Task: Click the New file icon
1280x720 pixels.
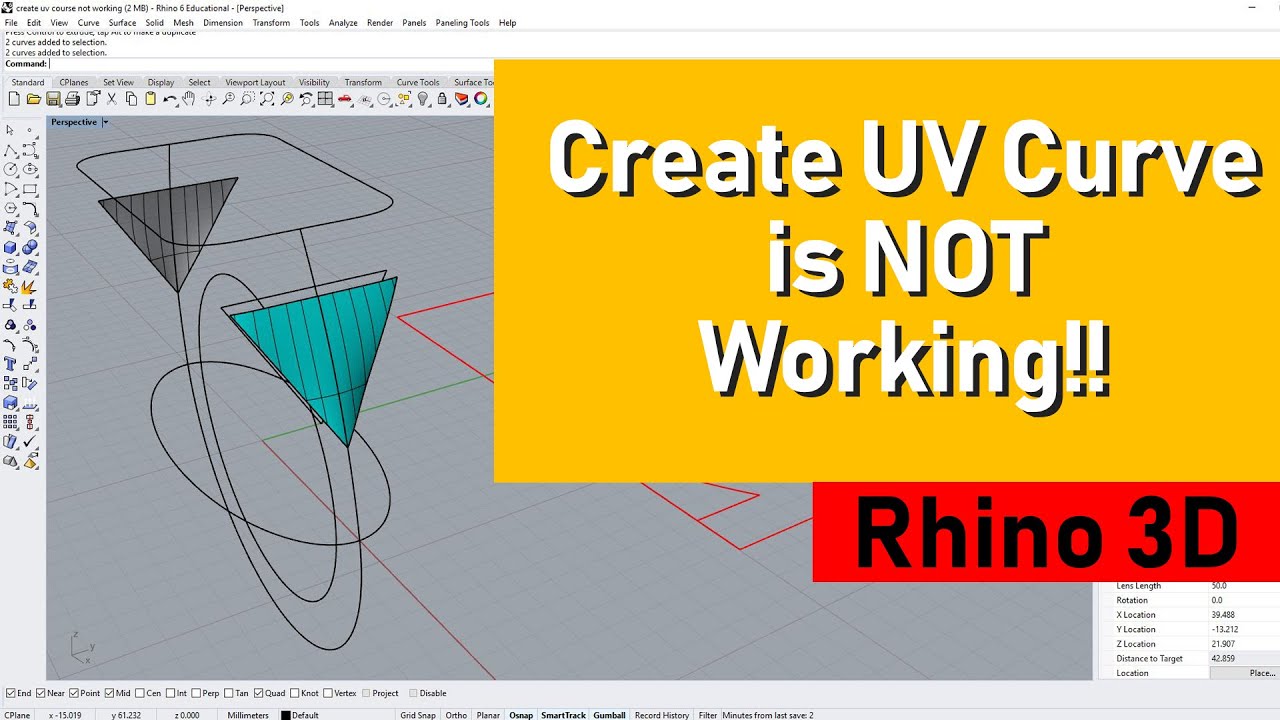Action: point(14,99)
